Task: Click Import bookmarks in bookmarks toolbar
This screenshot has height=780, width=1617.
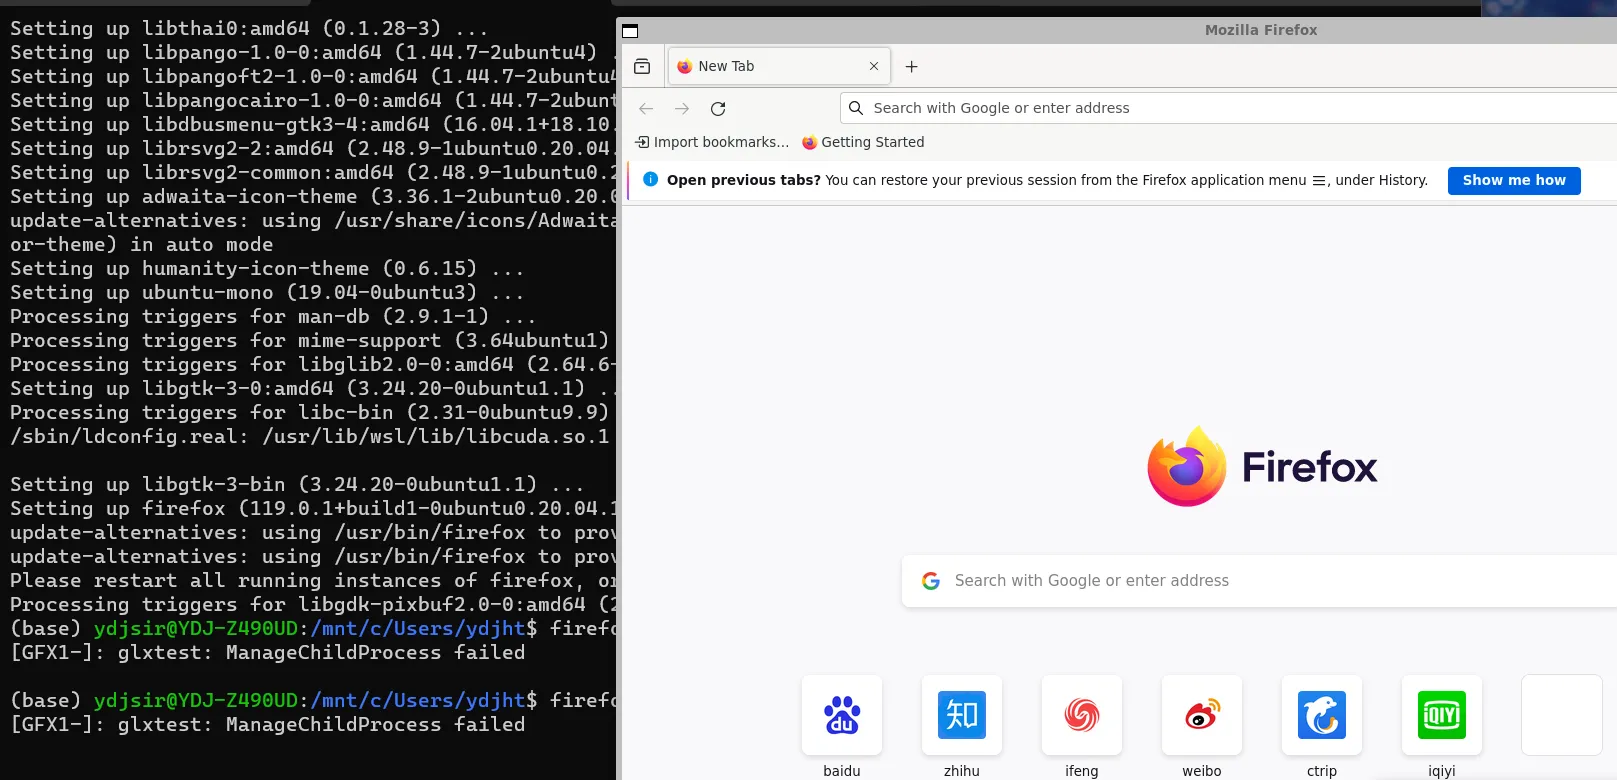Action: click(x=712, y=143)
